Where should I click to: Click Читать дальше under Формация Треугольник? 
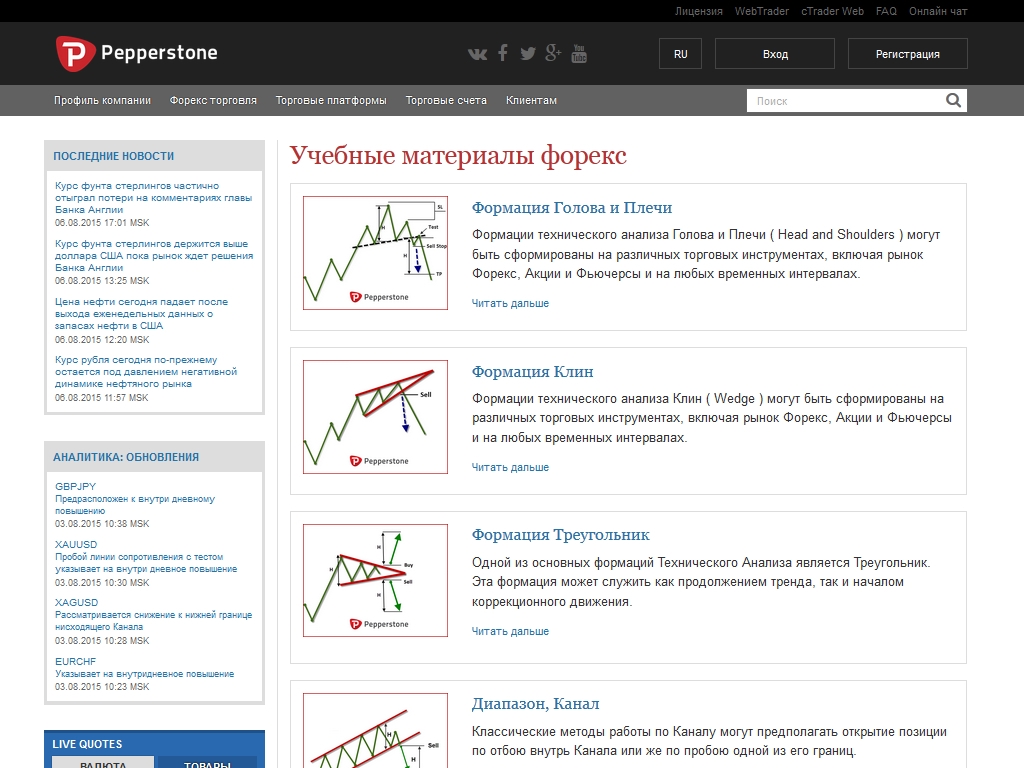point(510,631)
